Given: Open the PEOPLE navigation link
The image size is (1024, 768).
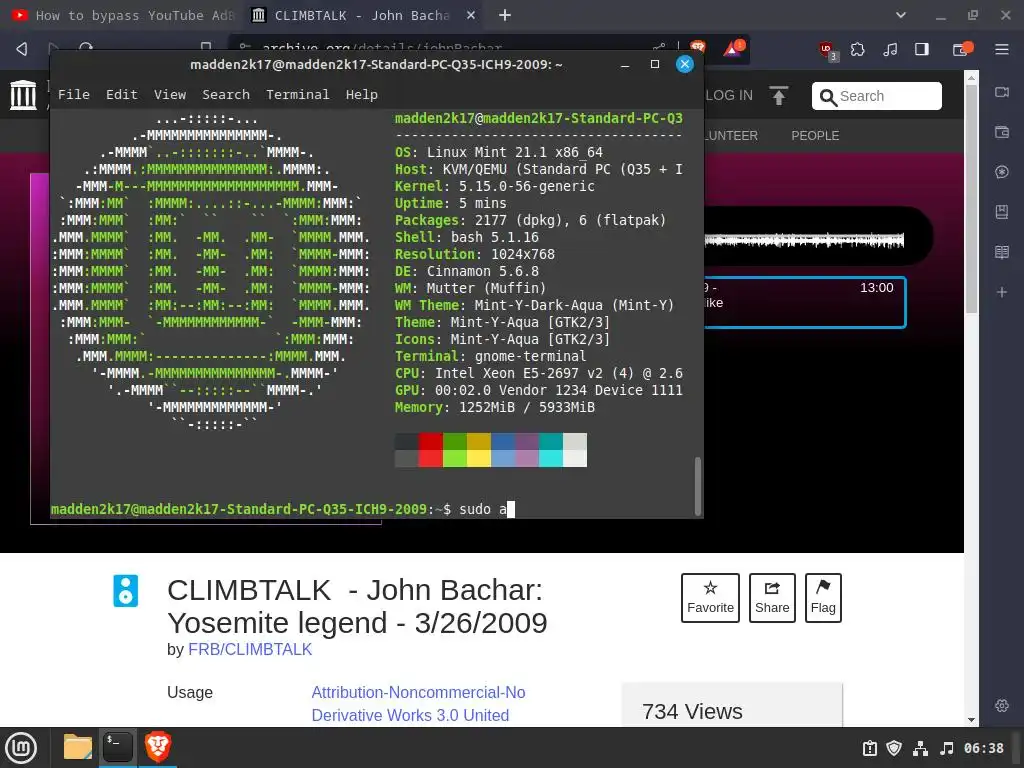Looking at the screenshot, I should [815, 136].
